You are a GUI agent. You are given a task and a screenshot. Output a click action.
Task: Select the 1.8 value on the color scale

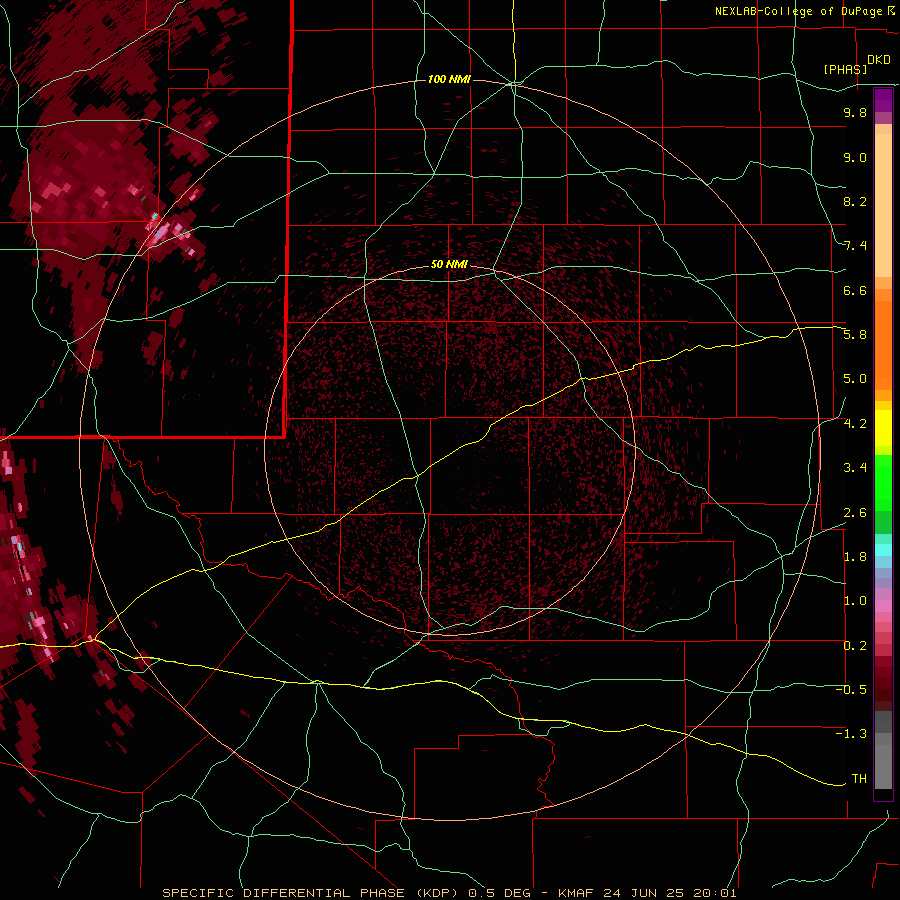[855, 557]
